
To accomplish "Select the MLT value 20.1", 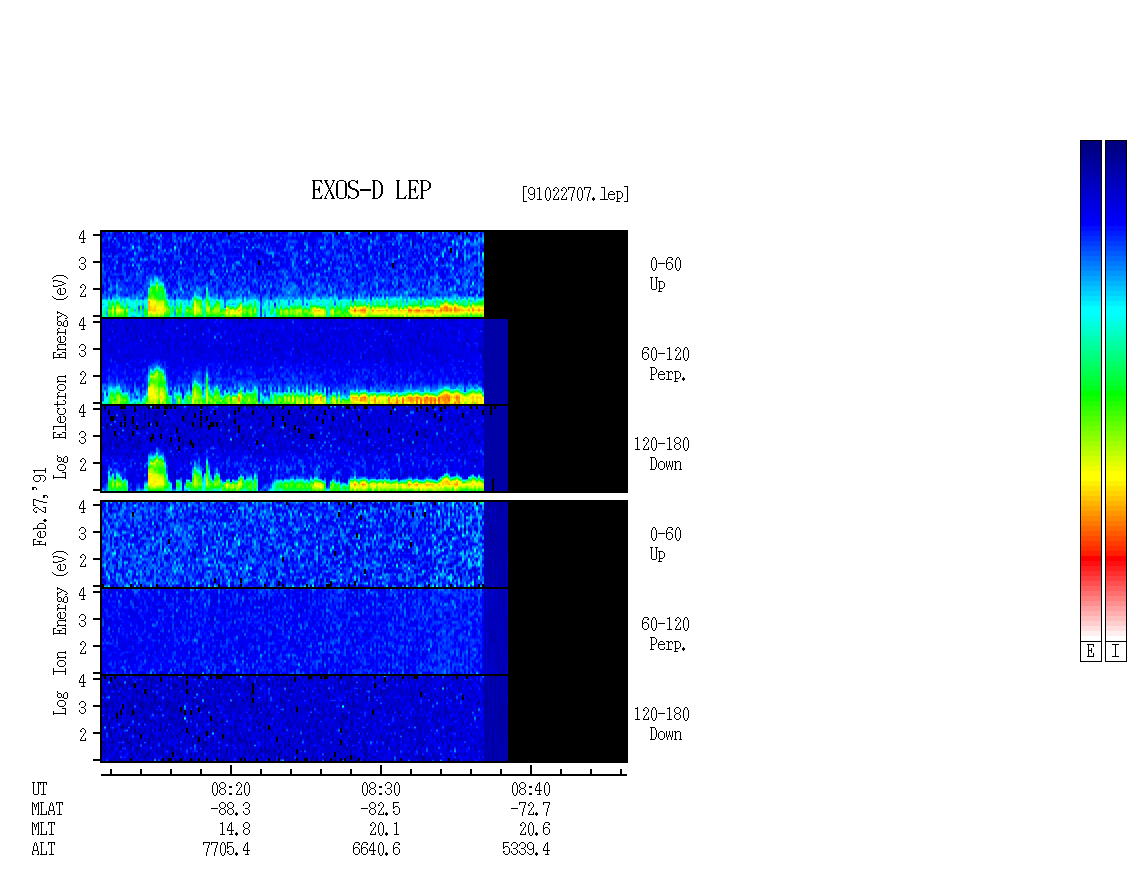I will [x=384, y=830].
